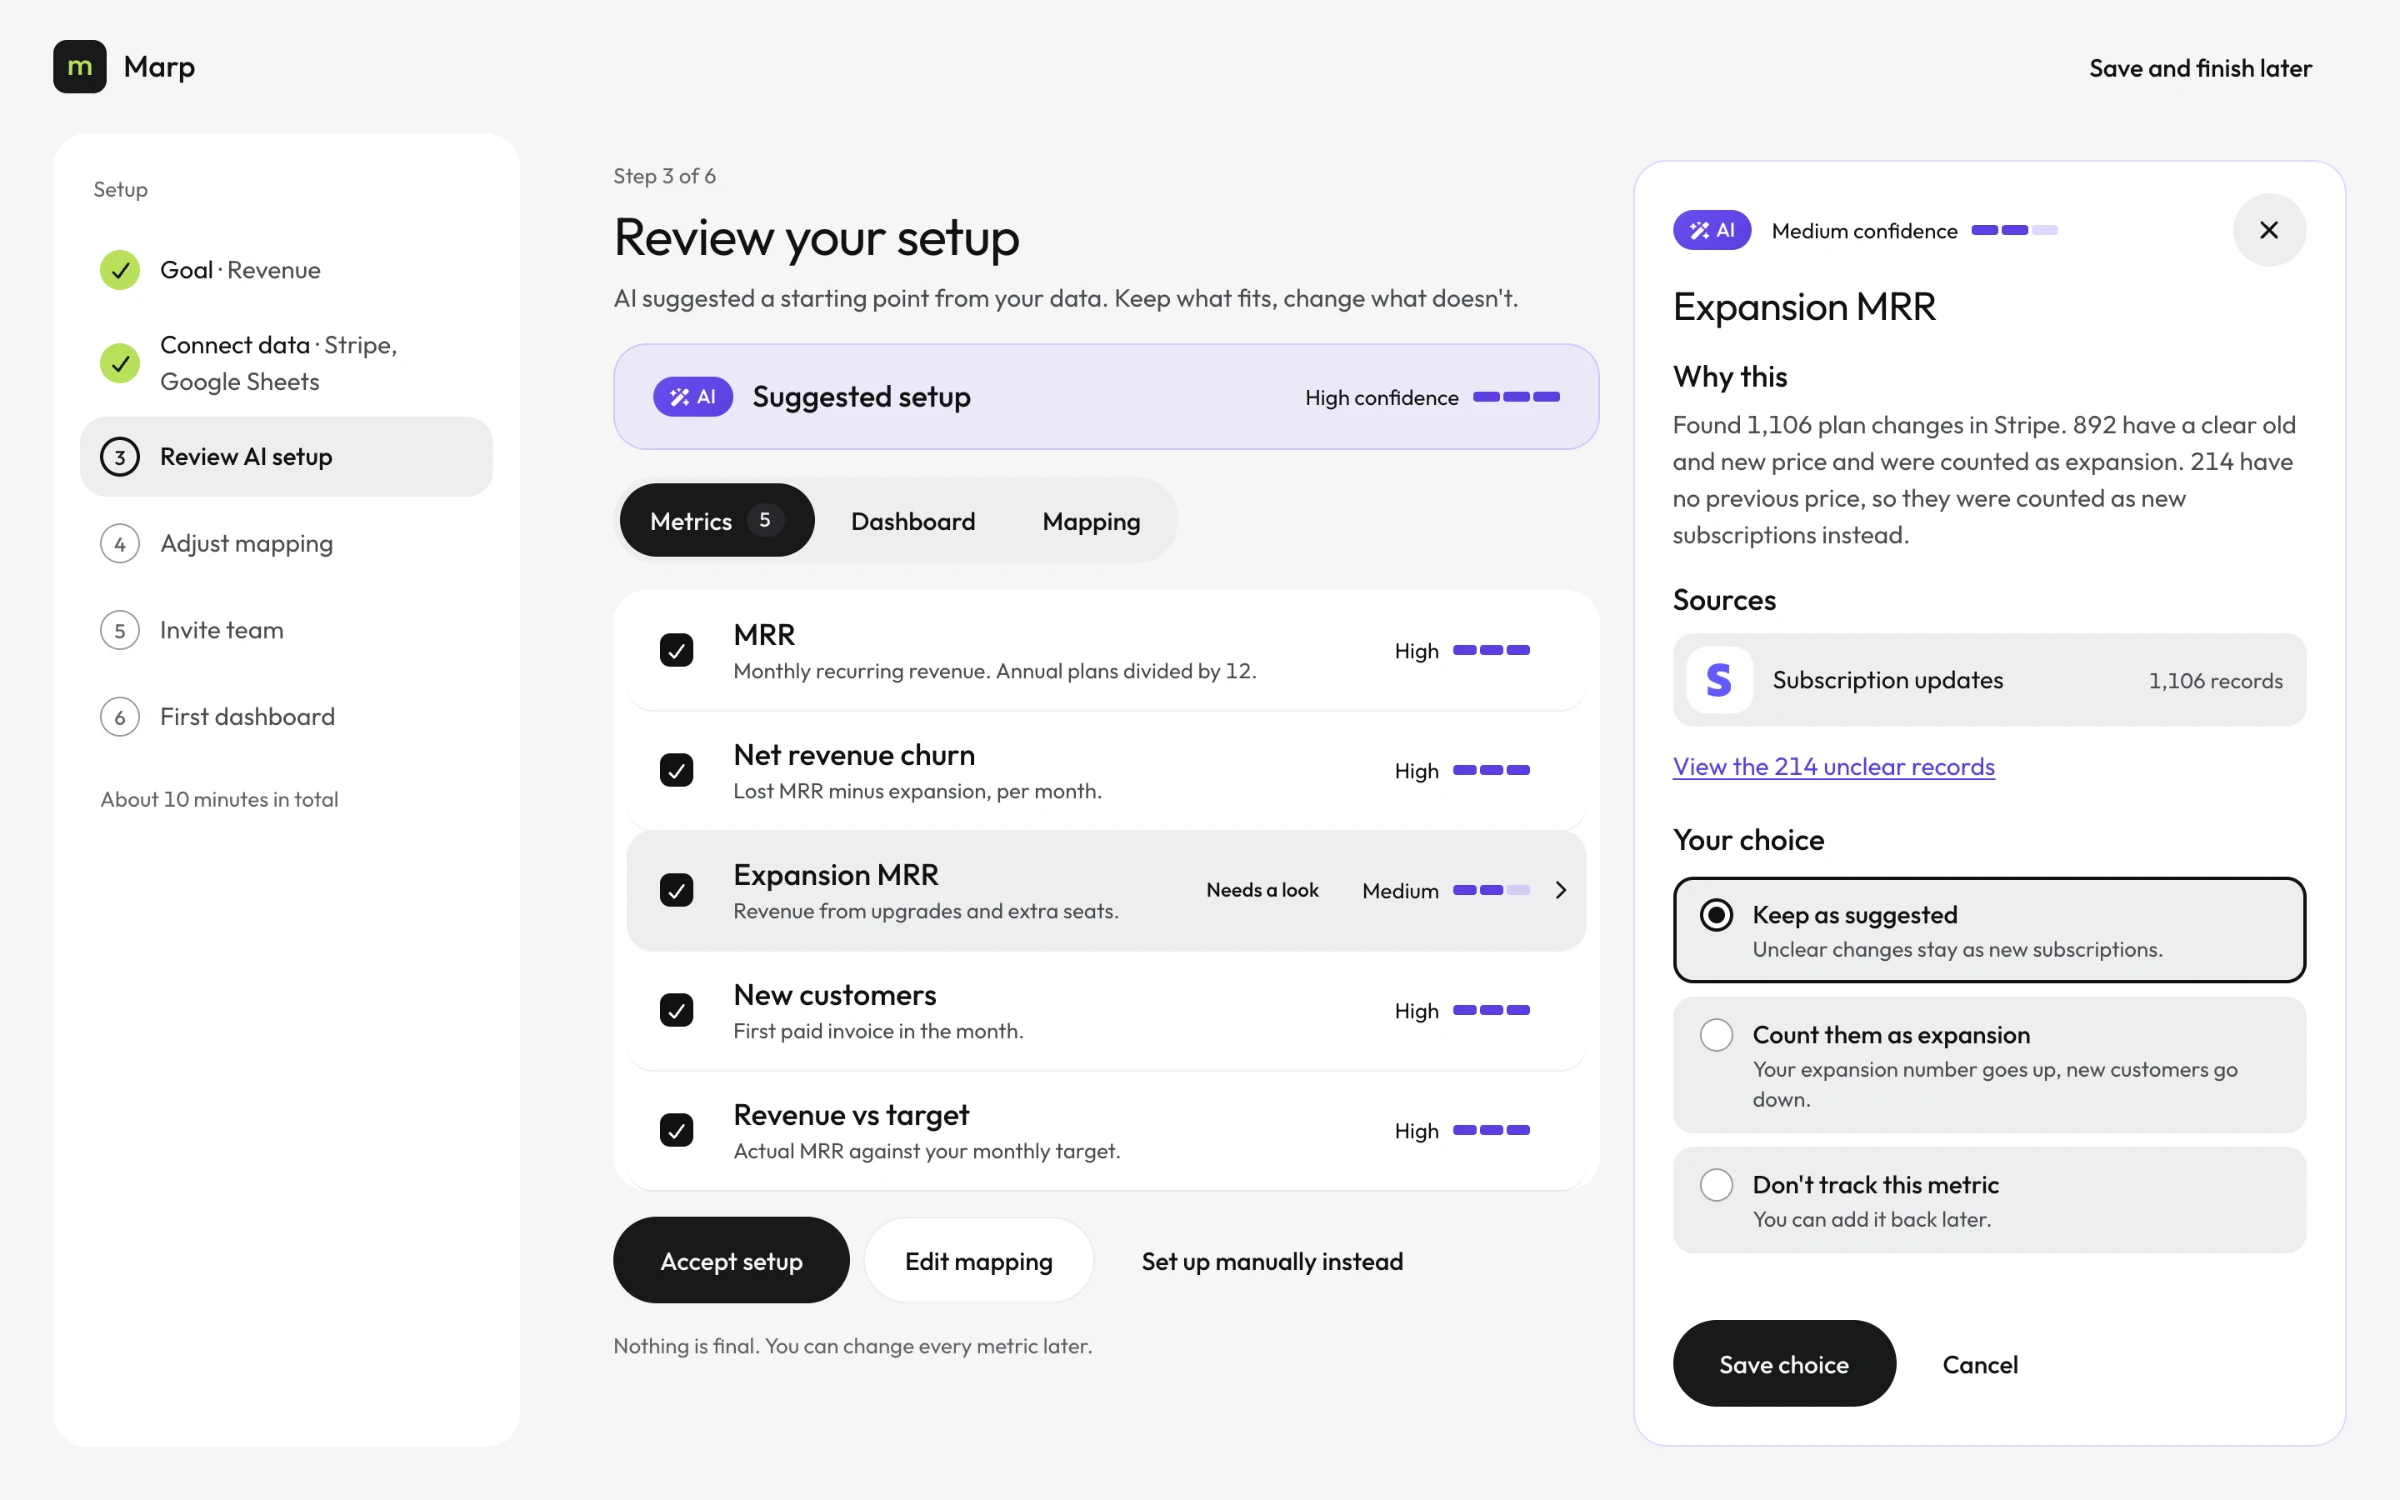Click the Accept setup button

[731, 1260]
